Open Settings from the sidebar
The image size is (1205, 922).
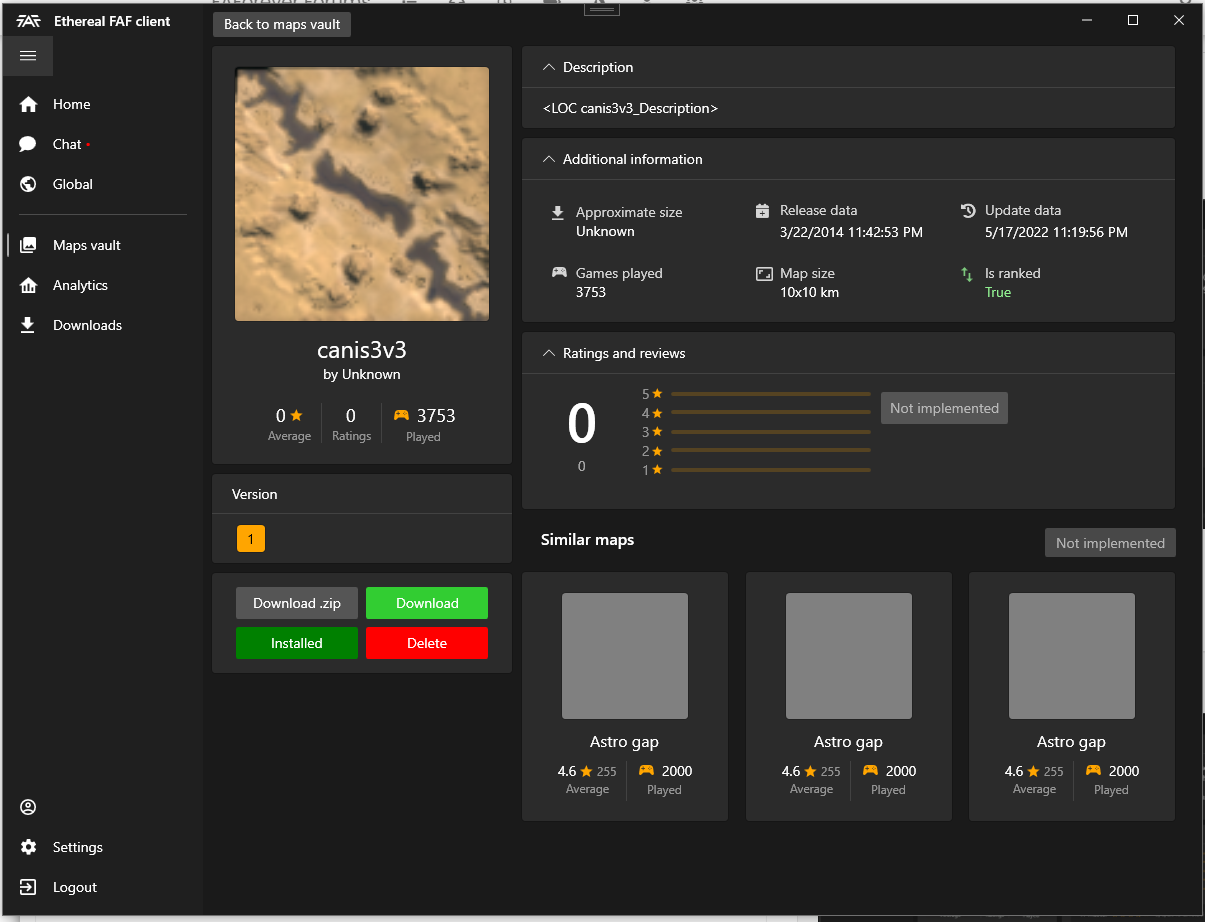click(x=102, y=847)
